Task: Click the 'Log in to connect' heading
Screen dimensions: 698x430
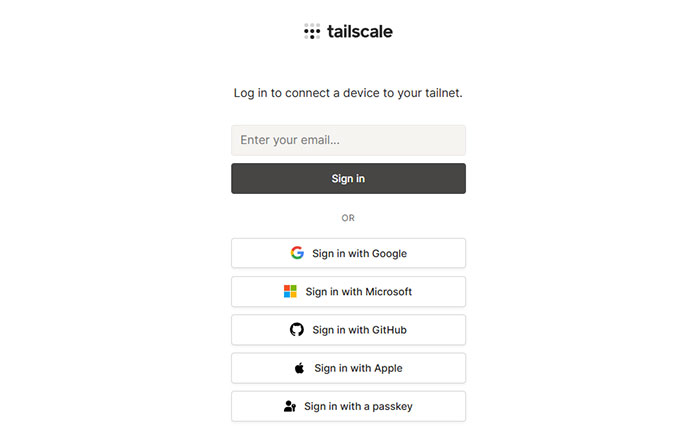Action: [x=348, y=93]
